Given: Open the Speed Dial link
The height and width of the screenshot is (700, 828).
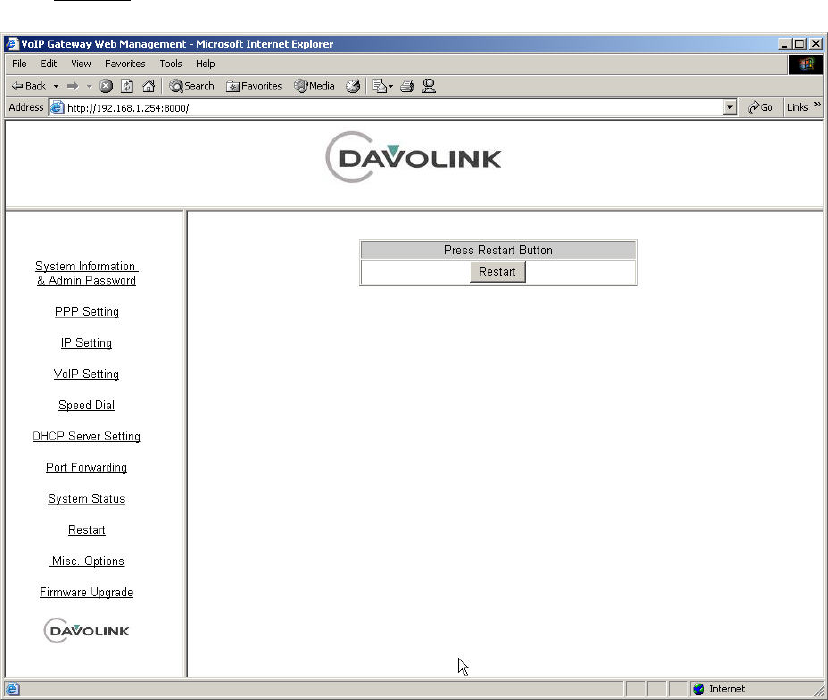Looking at the screenshot, I should click(86, 405).
